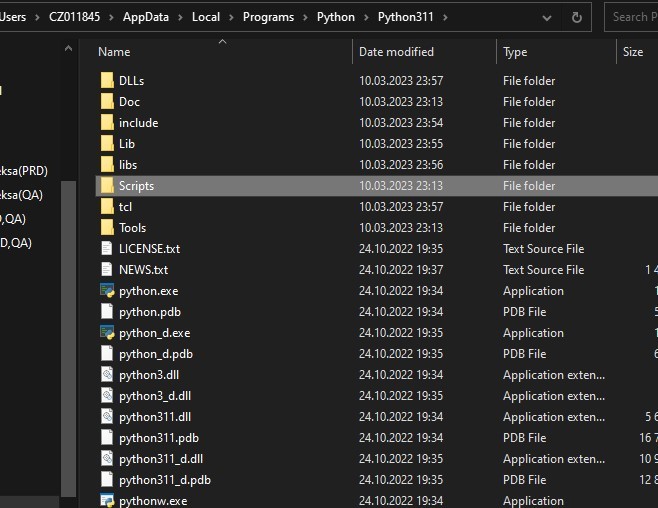
Task: Open the address bar history dropdown
Action: point(546,18)
